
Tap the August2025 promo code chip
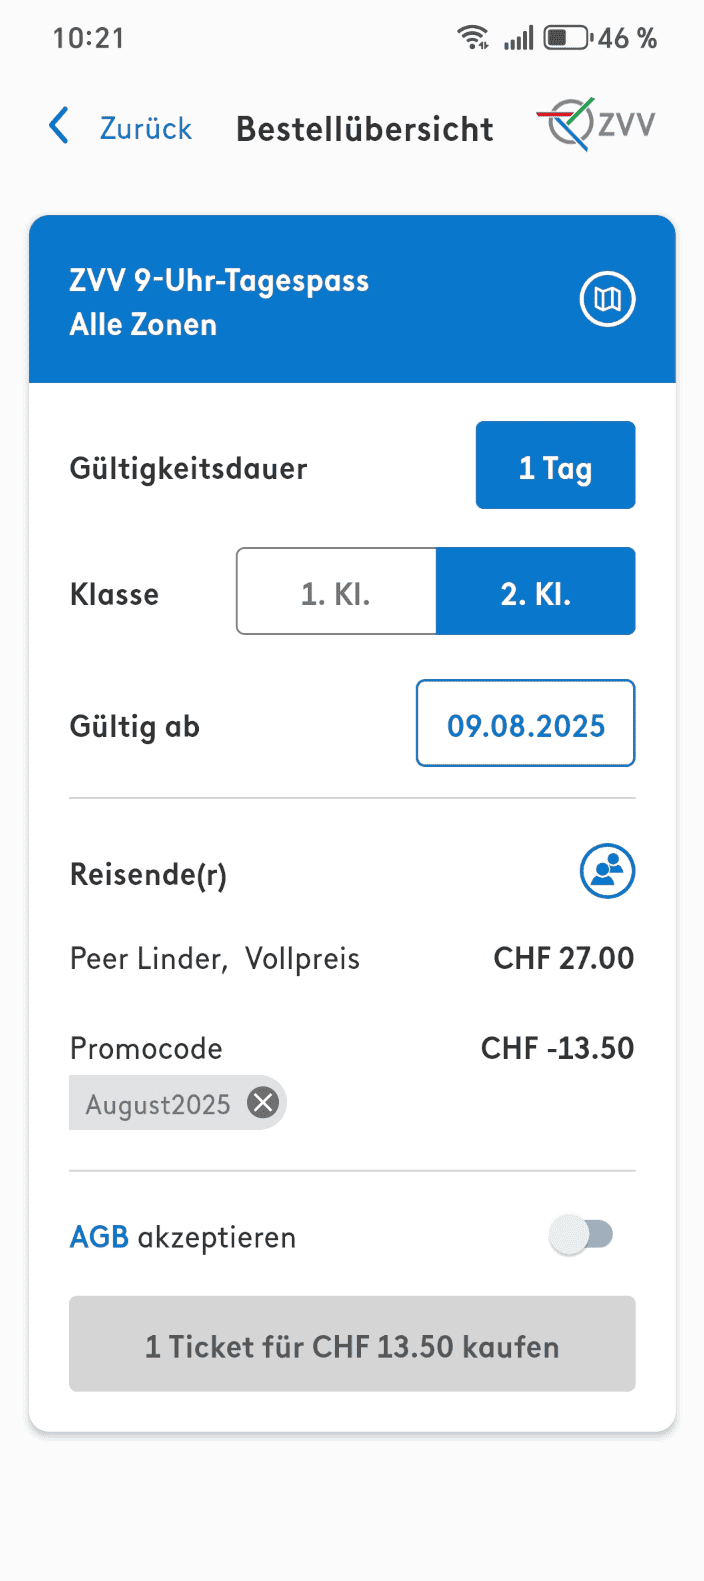157,1104
